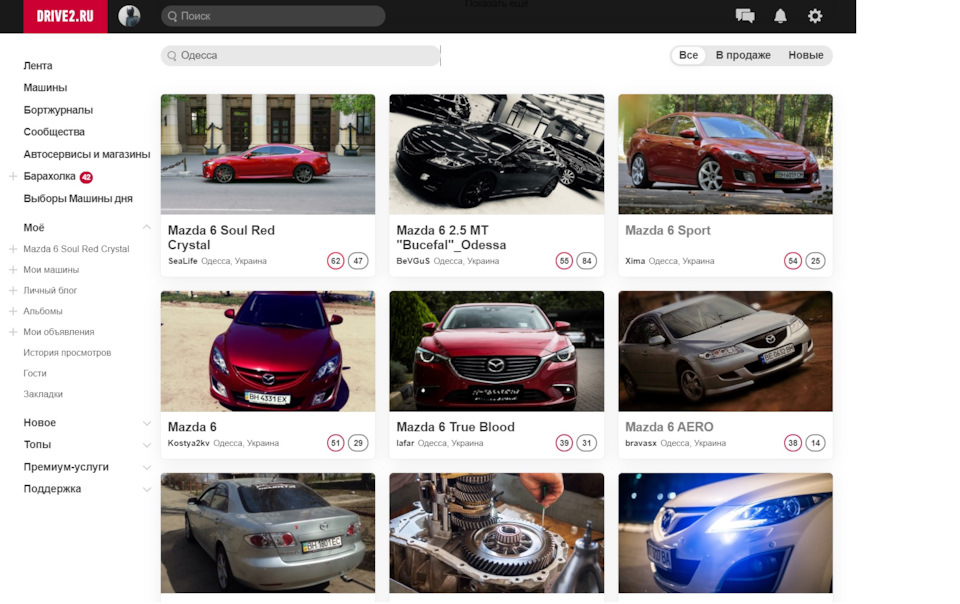Open Мои объявления link

click(59, 332)
